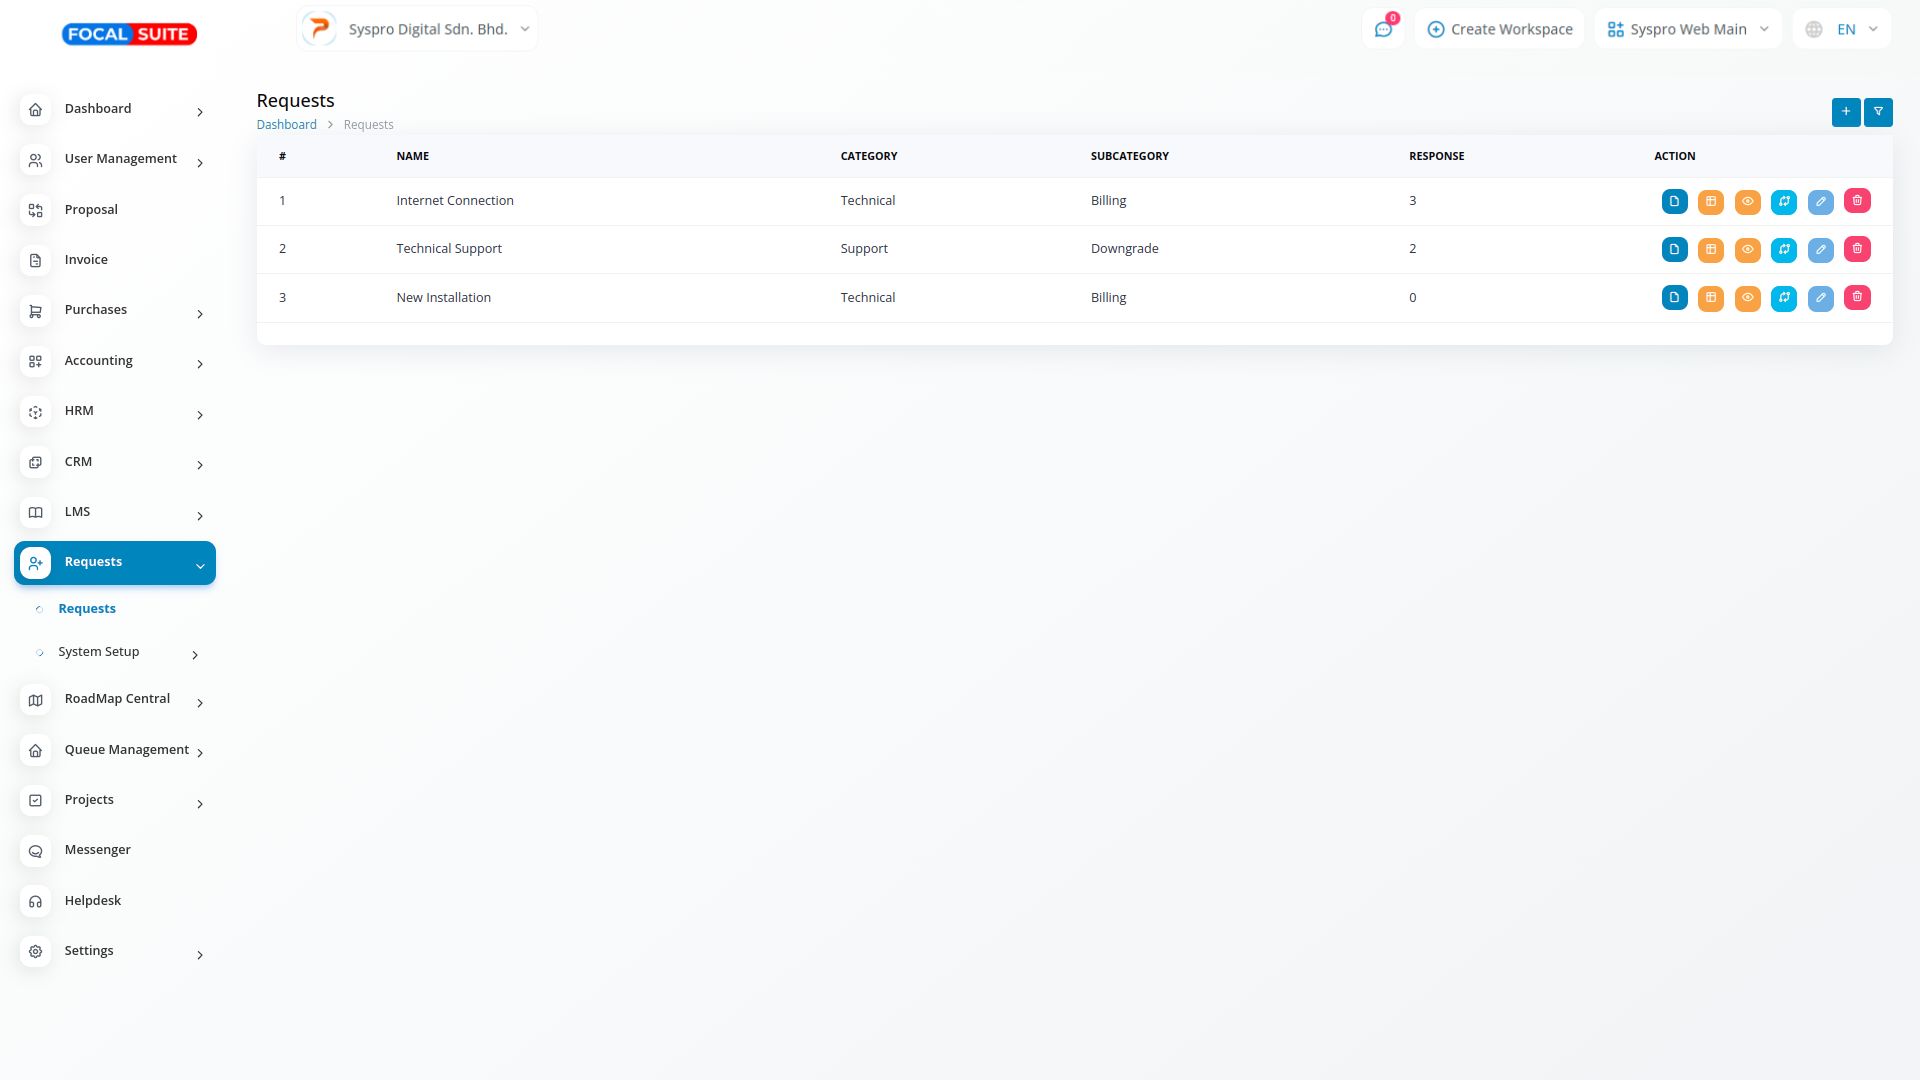Click the eye icon for Technical Support

pos(1747,250)
